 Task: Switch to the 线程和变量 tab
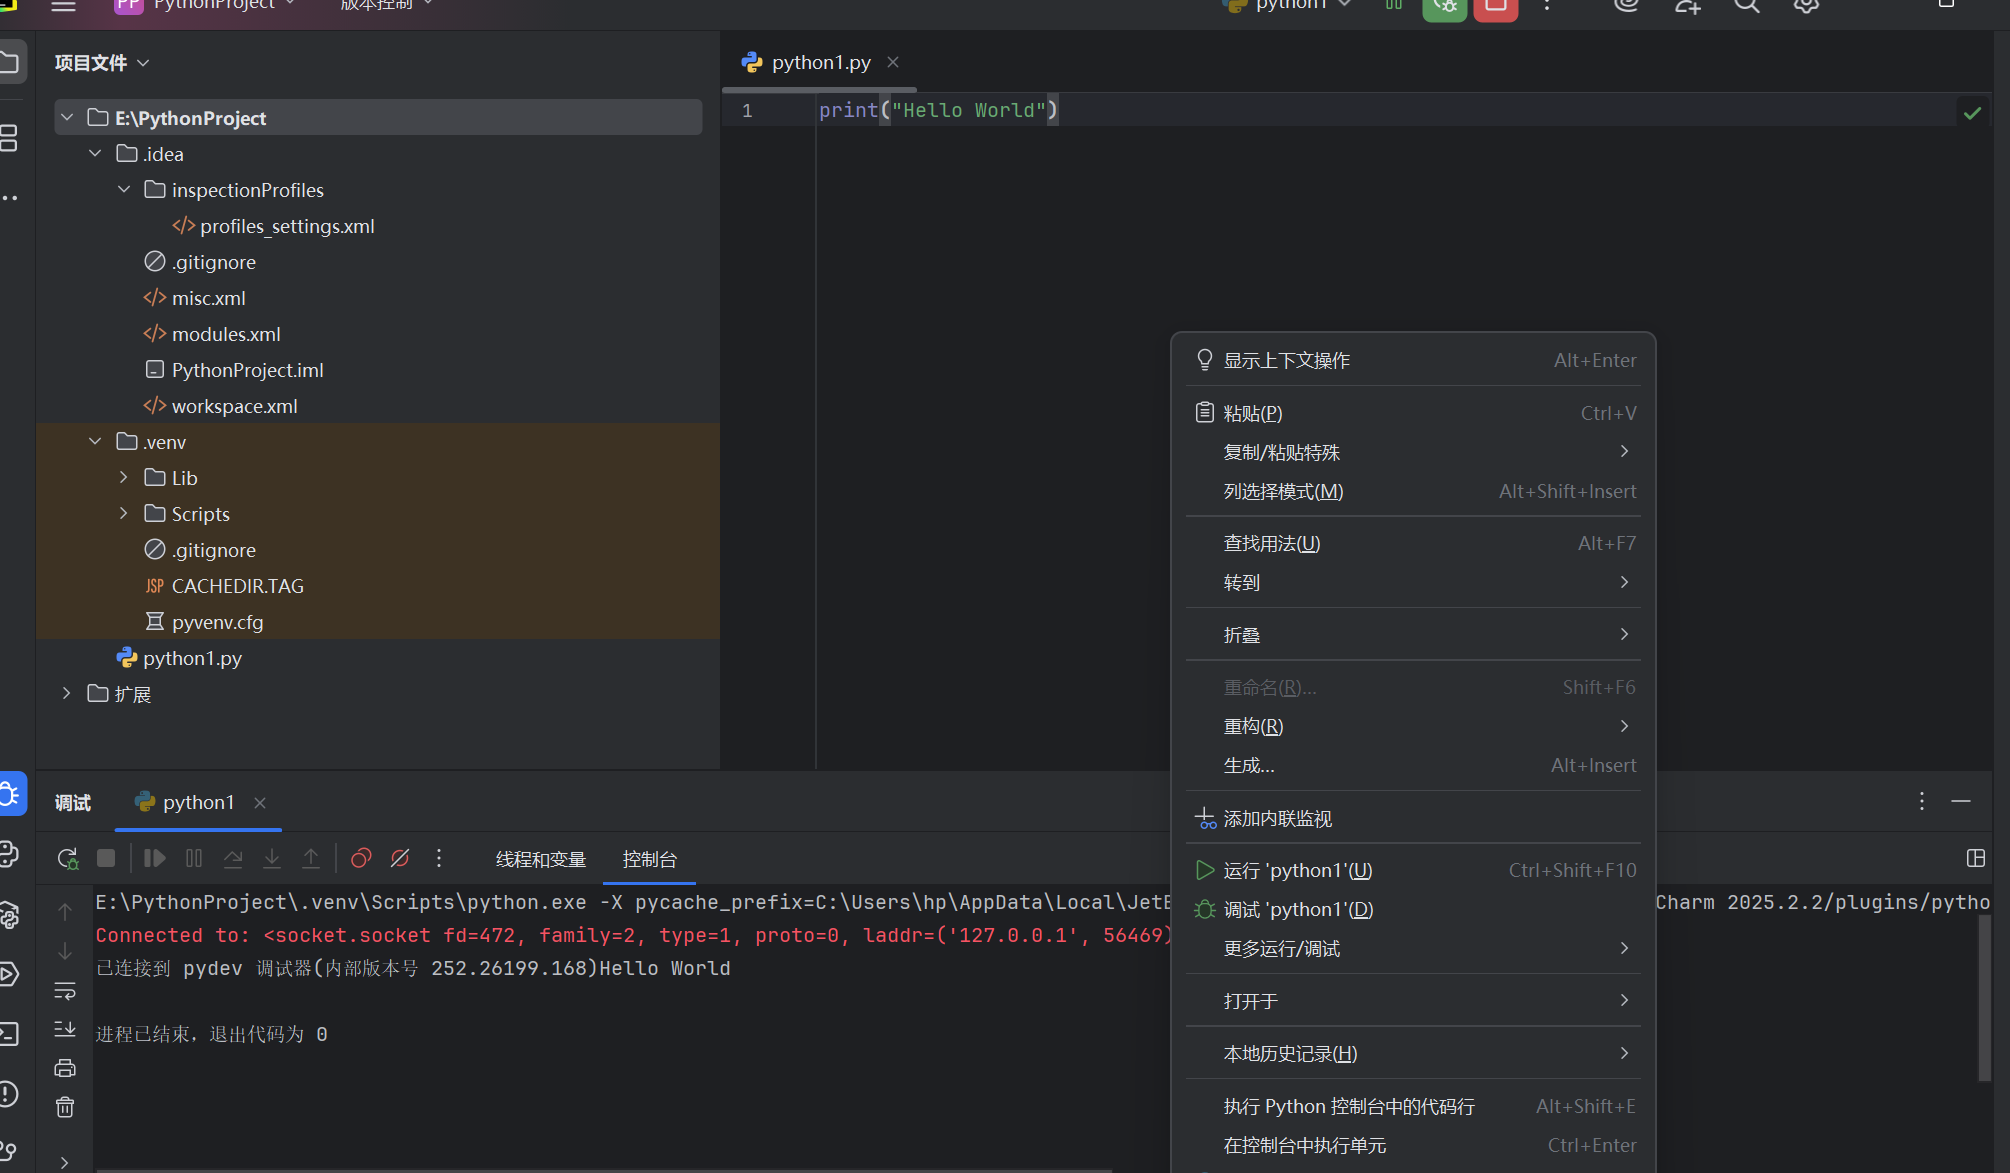[540, 859]
